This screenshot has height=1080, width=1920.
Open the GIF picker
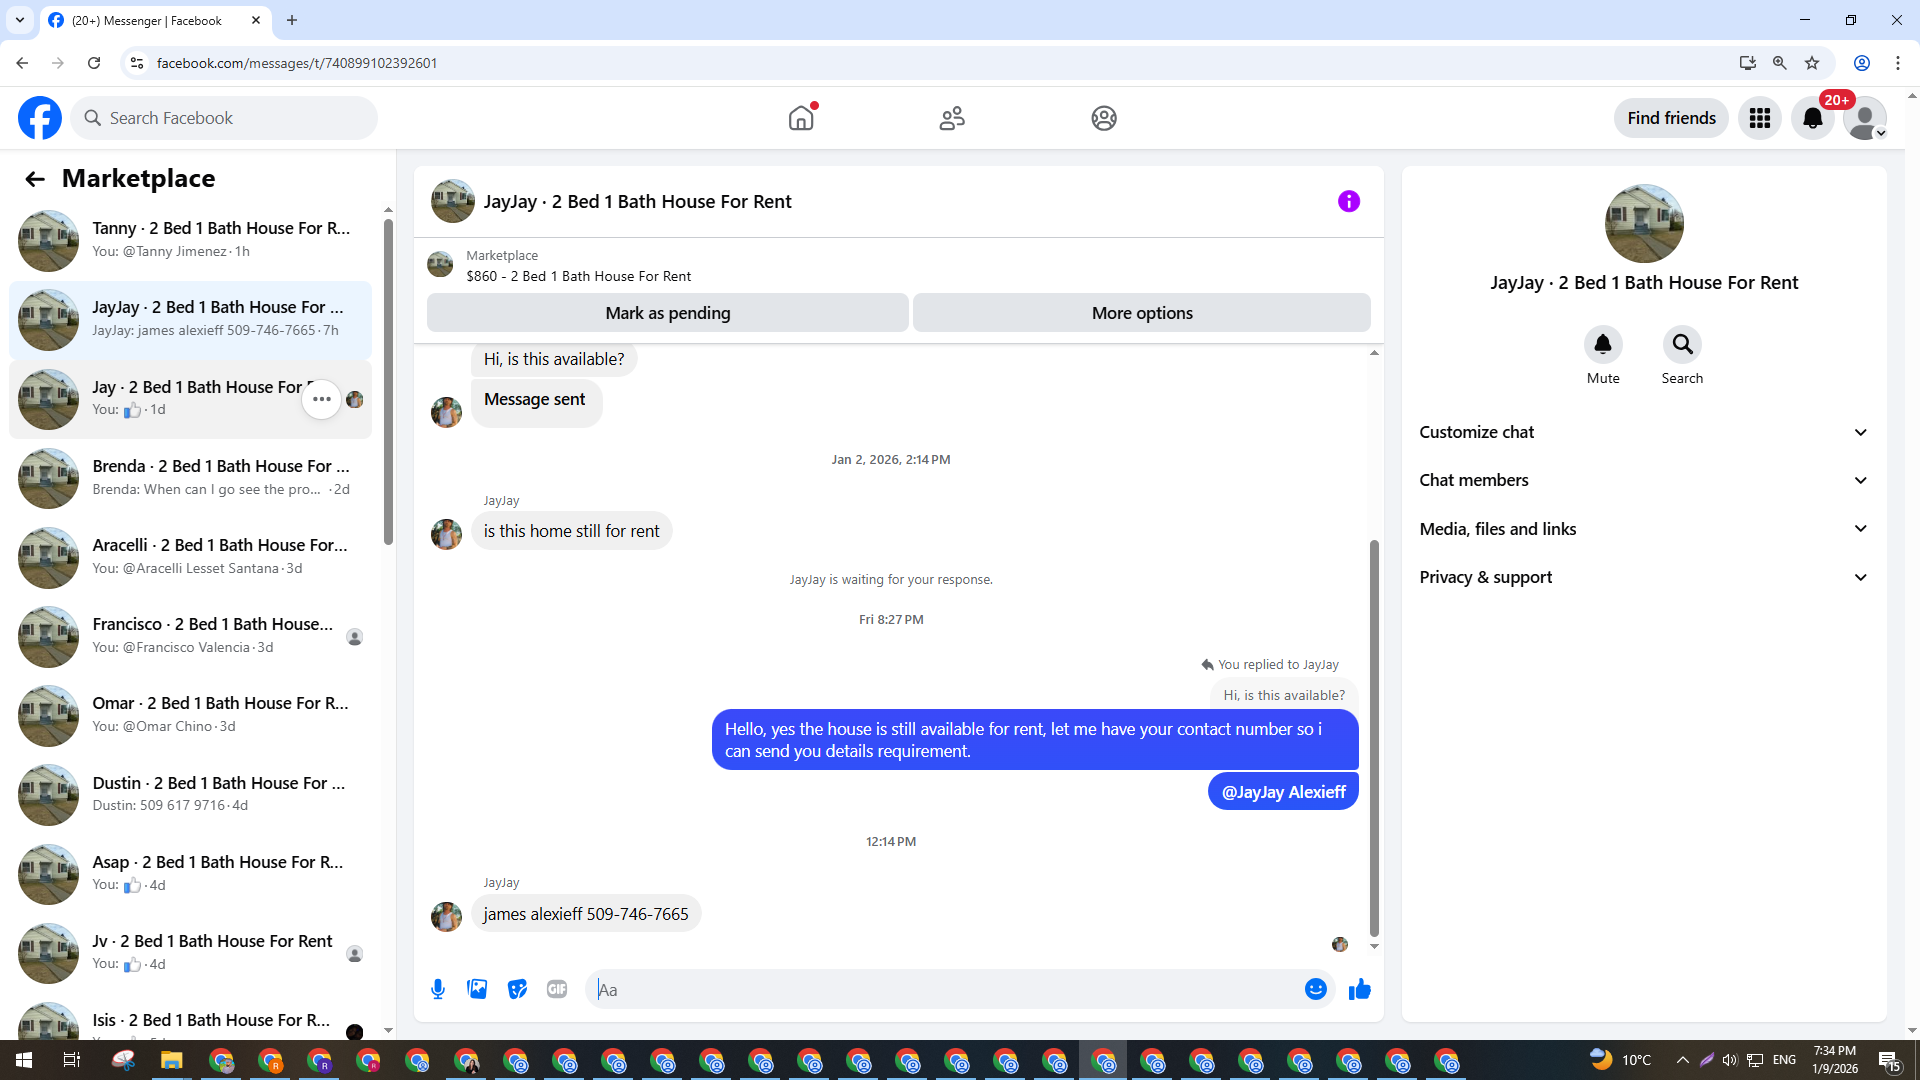(557, 989)
